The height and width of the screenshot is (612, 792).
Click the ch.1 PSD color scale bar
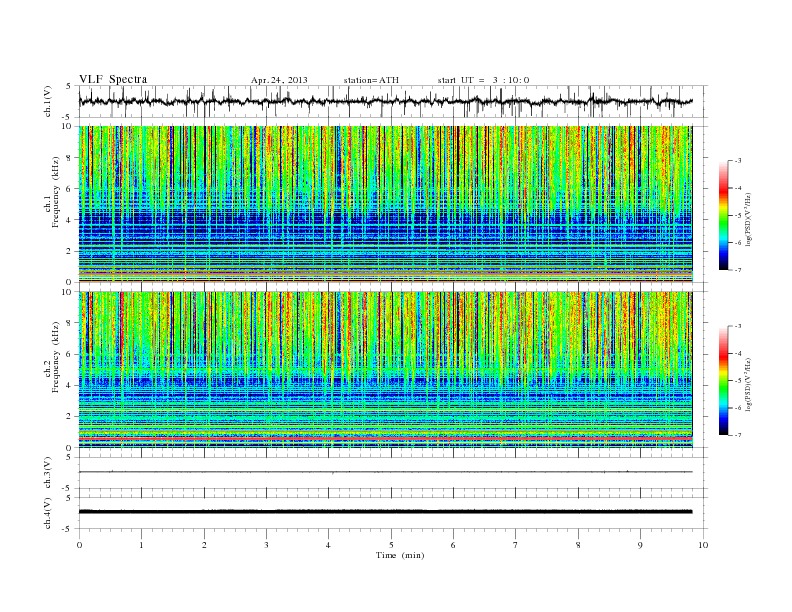click(723, 215)
